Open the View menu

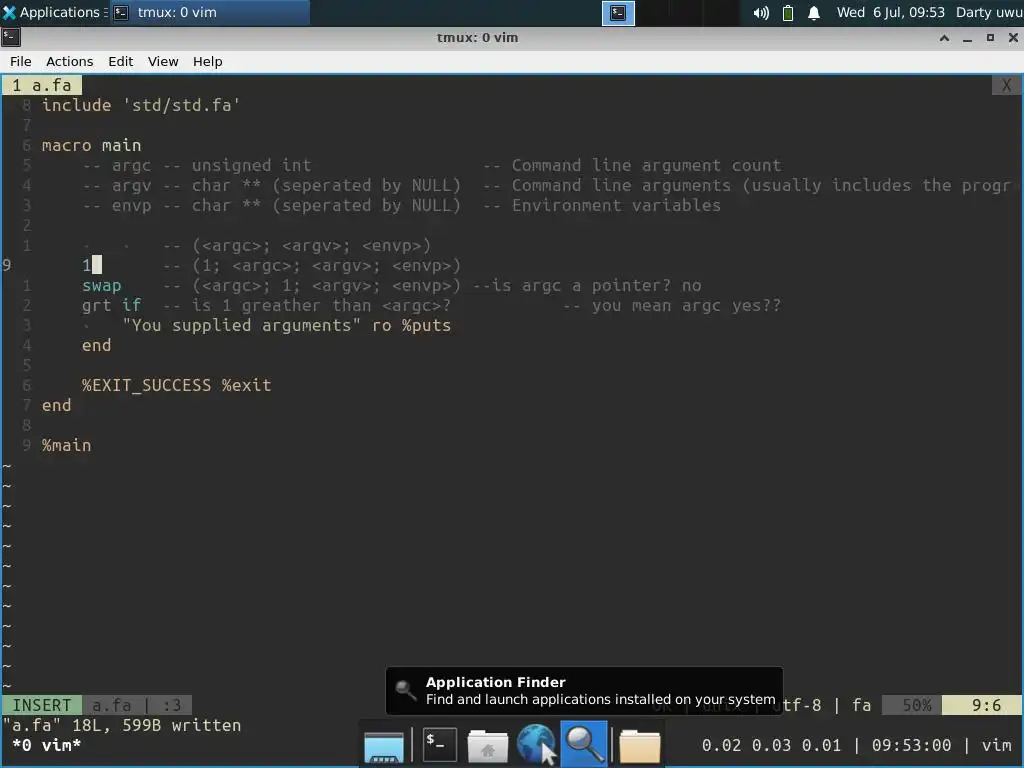click(163, 61)
